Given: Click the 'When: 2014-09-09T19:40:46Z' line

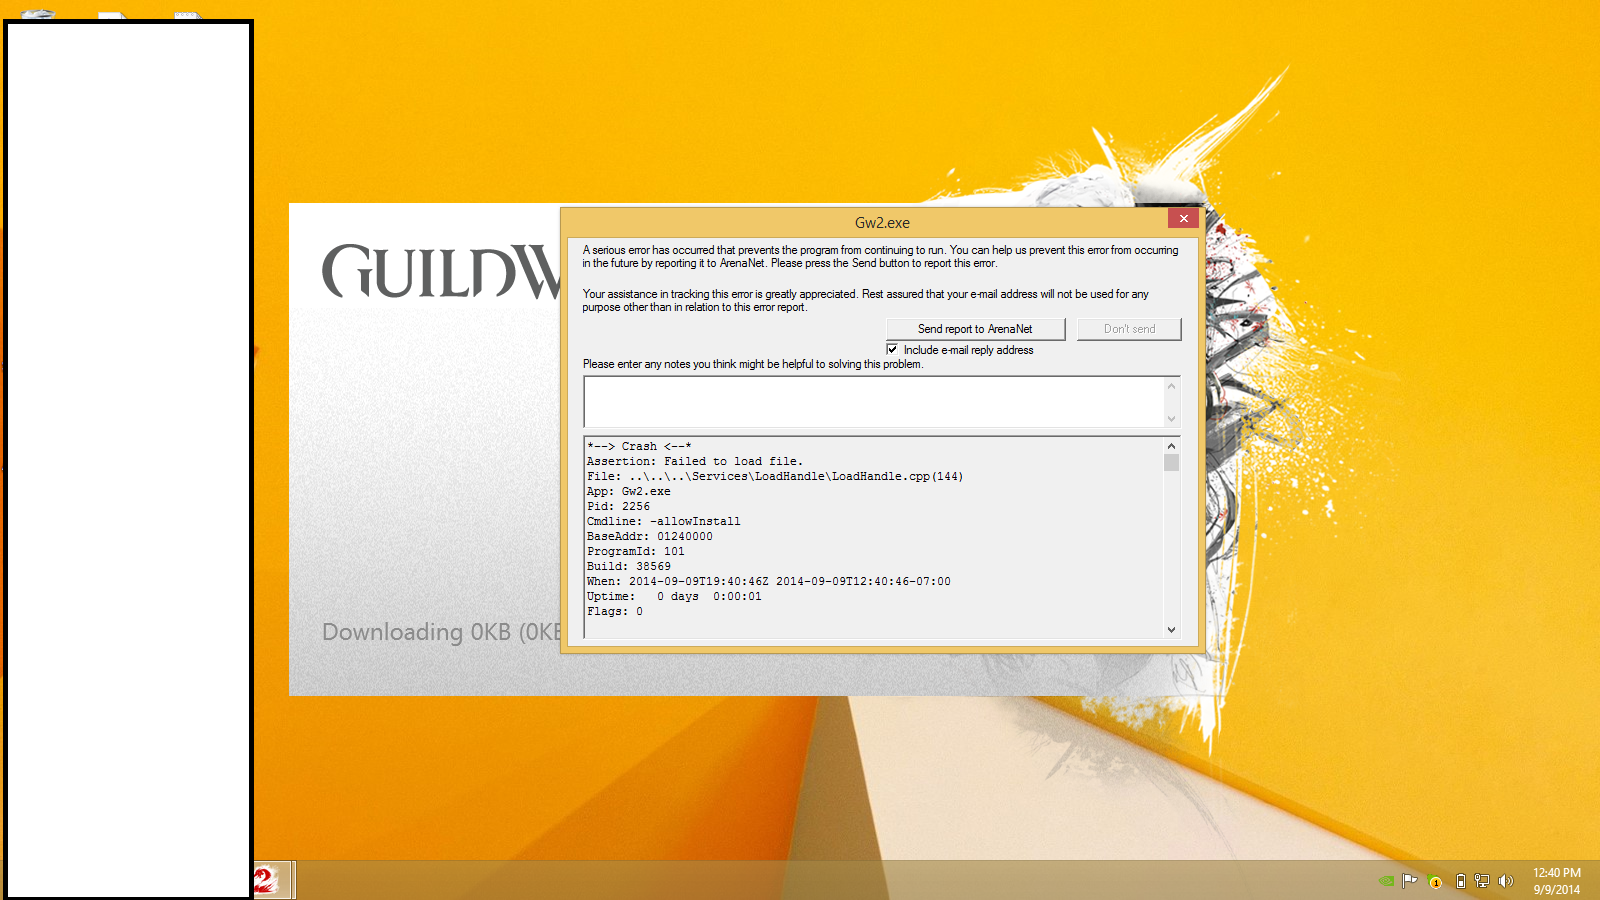Looking at the screenshot, I should point(769,581).
